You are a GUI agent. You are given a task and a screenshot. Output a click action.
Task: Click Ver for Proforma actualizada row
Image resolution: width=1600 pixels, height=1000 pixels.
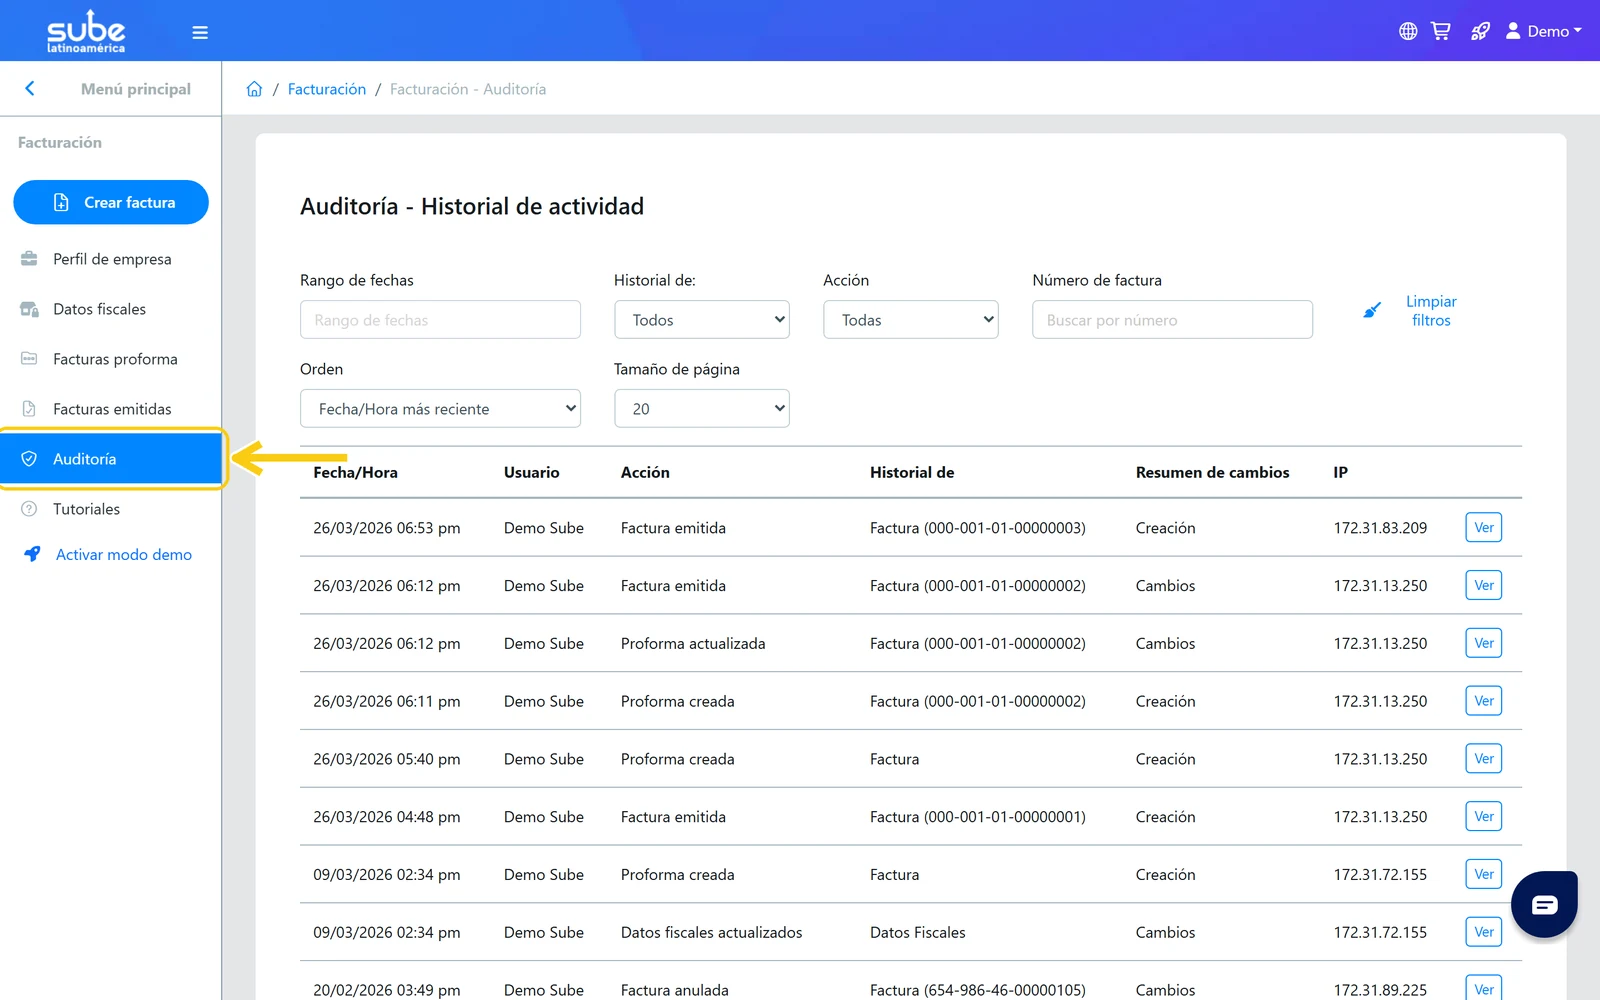[x=1484, y=643]
